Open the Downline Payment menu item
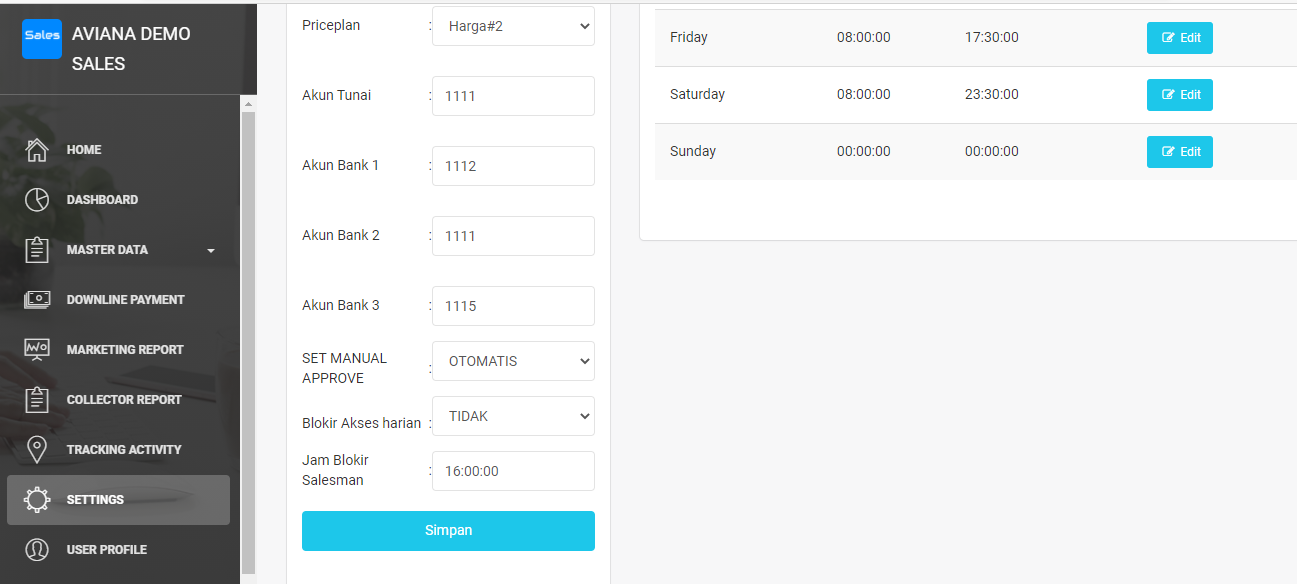This screenshot has width=1297, height=584. 125,300
